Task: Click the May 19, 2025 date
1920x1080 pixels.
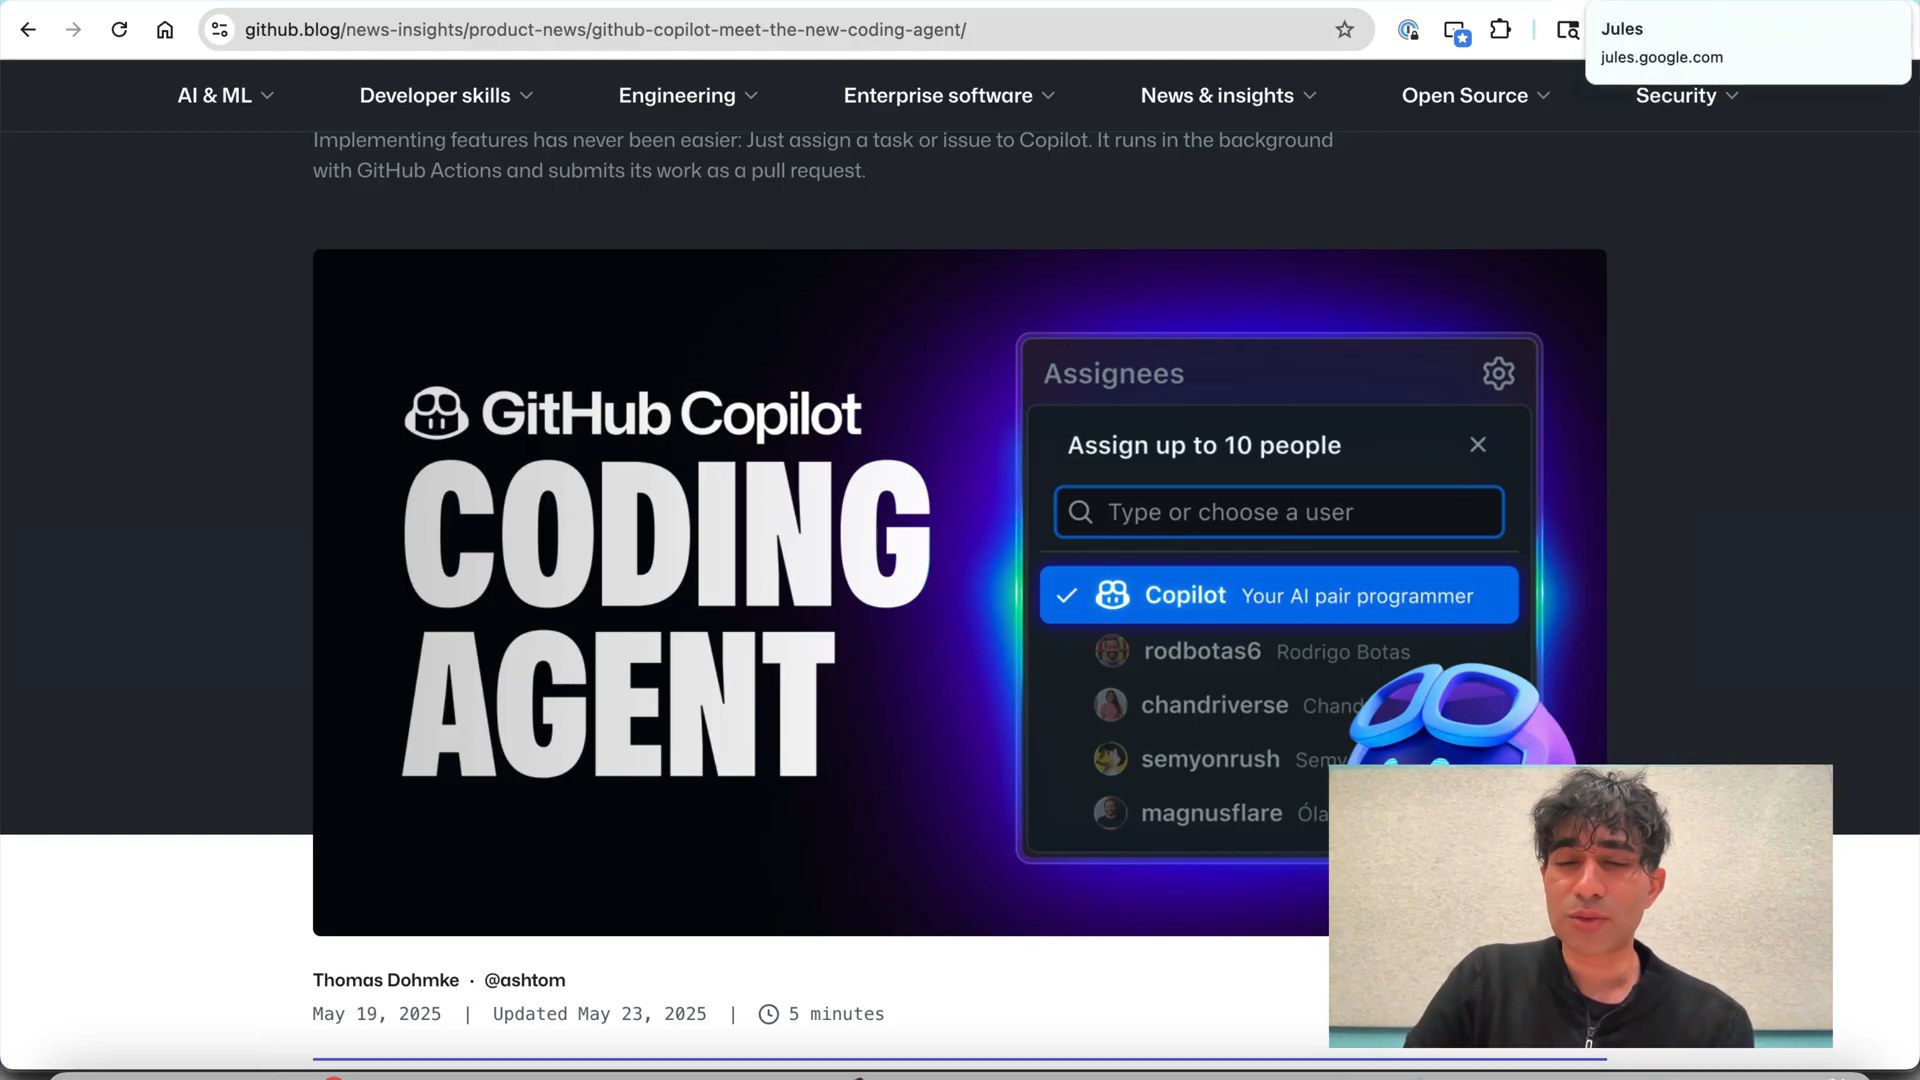Action: point(377,1014)
